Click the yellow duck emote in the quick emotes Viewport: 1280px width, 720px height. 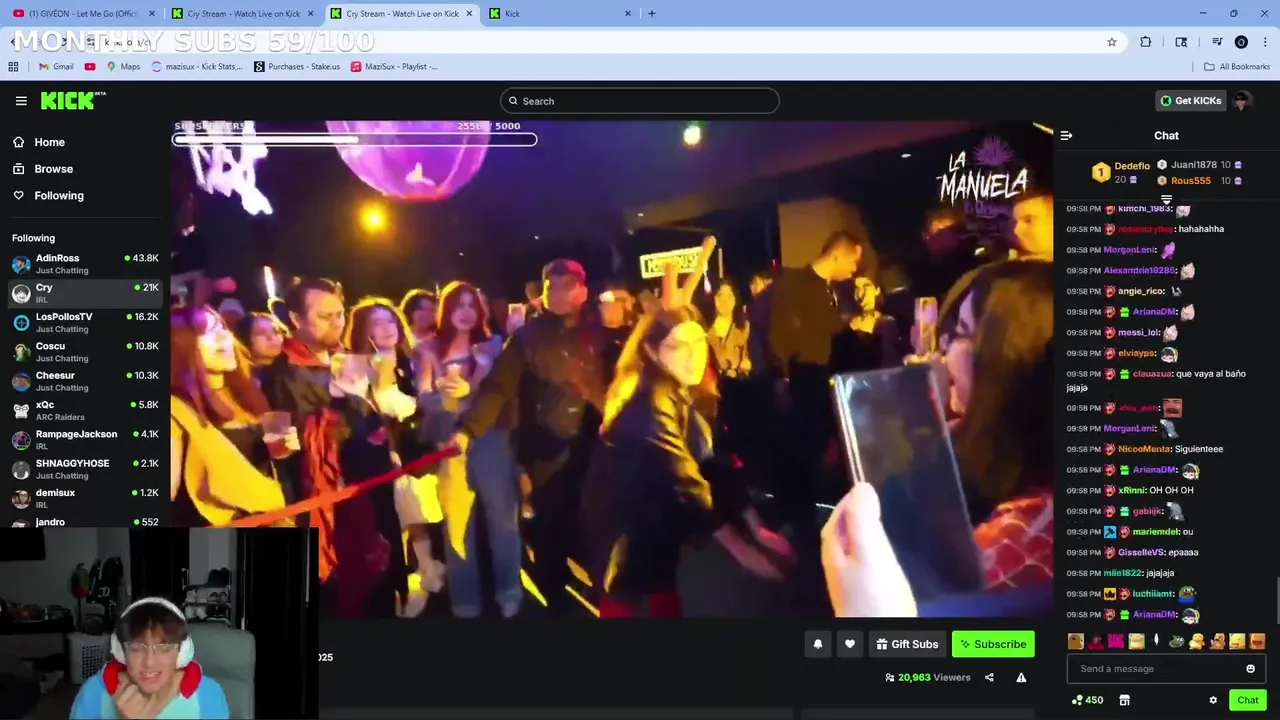[1197, 641]
